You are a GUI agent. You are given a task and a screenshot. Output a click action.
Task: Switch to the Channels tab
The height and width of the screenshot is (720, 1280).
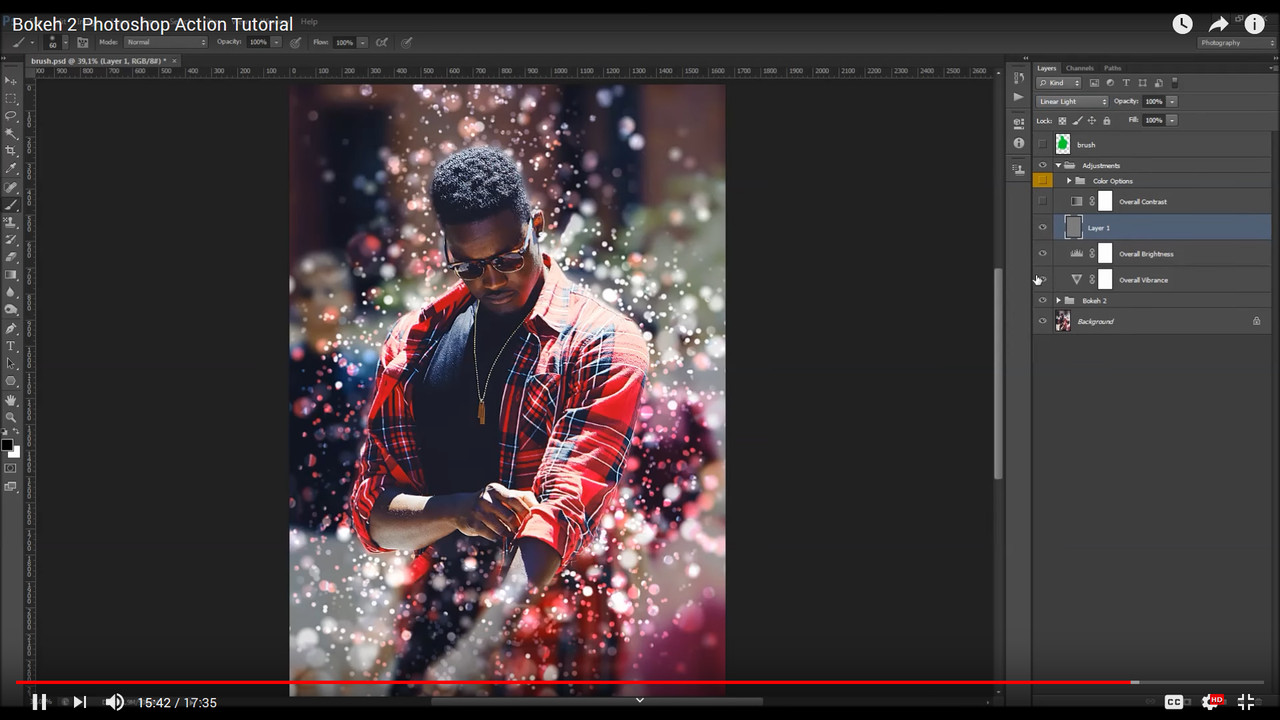click(x=1079, y=68)
